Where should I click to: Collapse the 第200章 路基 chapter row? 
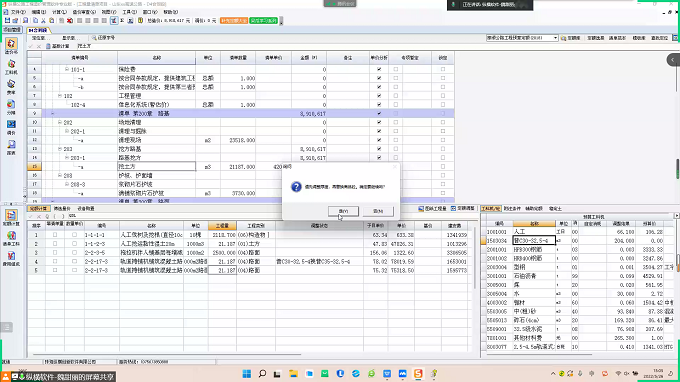click(53, 114)
